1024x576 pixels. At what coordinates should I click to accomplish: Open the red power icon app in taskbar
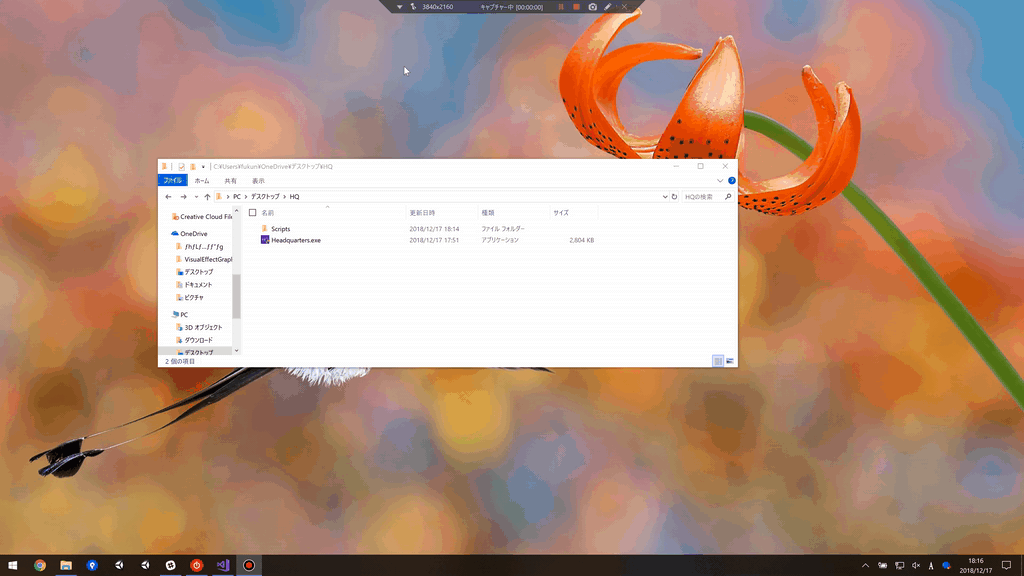pos(197,566)
